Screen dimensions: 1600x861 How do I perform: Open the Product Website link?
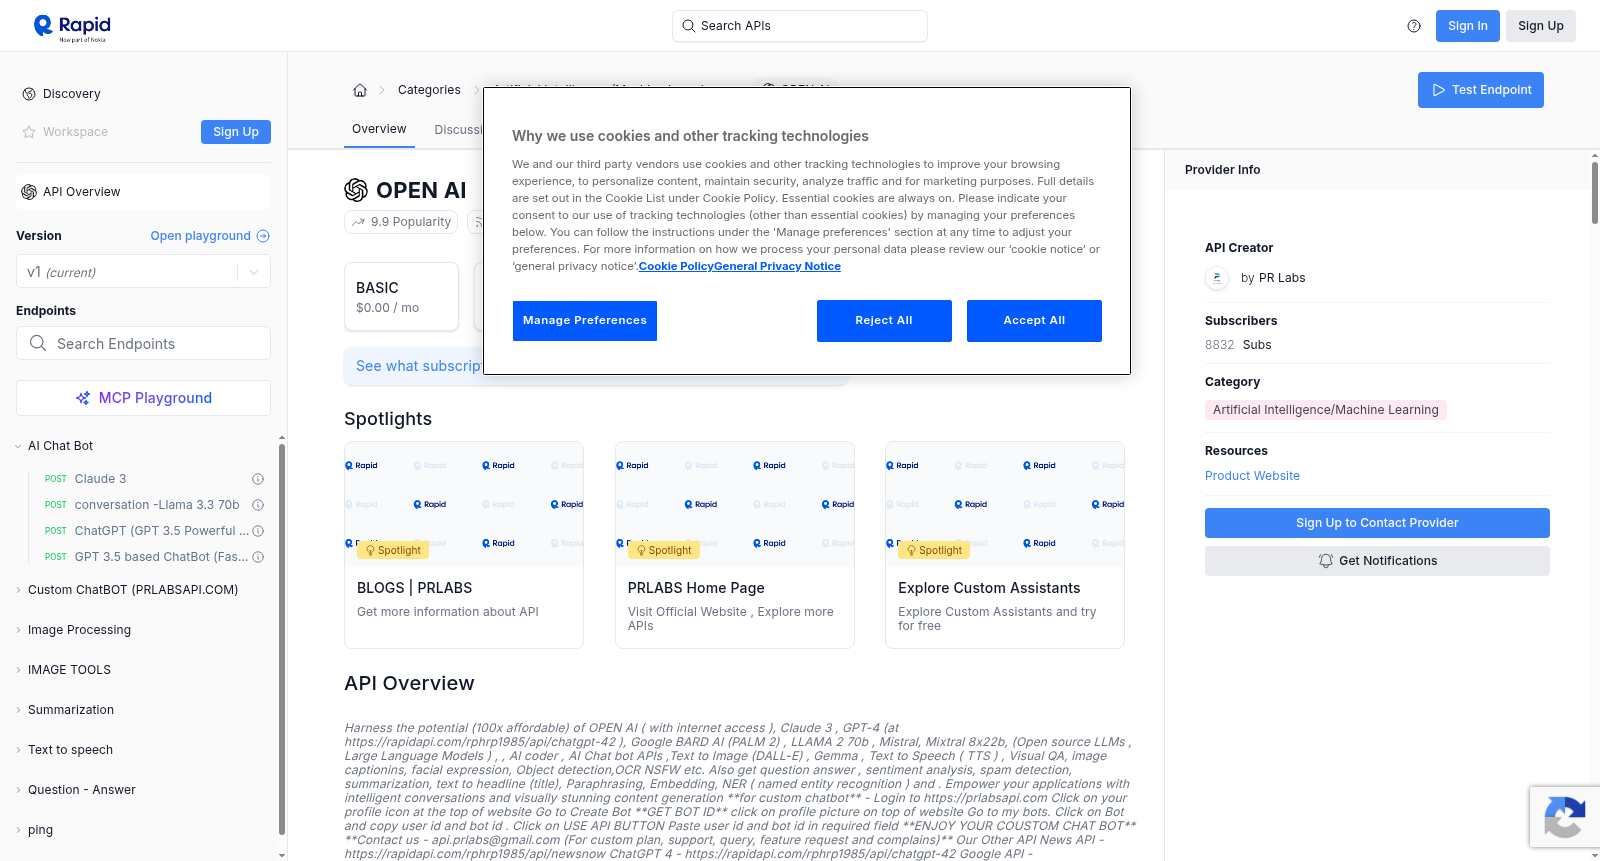[x=1252, y=476]
